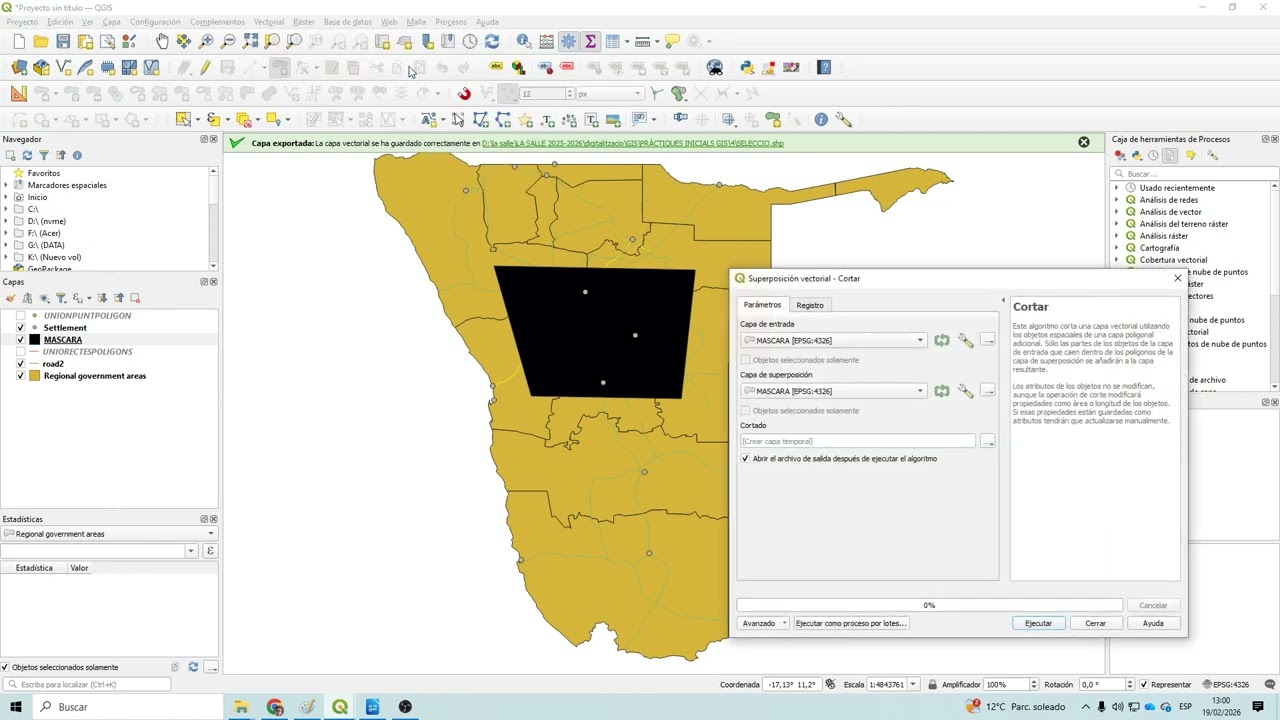Switch to the Registro tab
This screenshot has height=720, width=1280.
click(x=810, y=305)
